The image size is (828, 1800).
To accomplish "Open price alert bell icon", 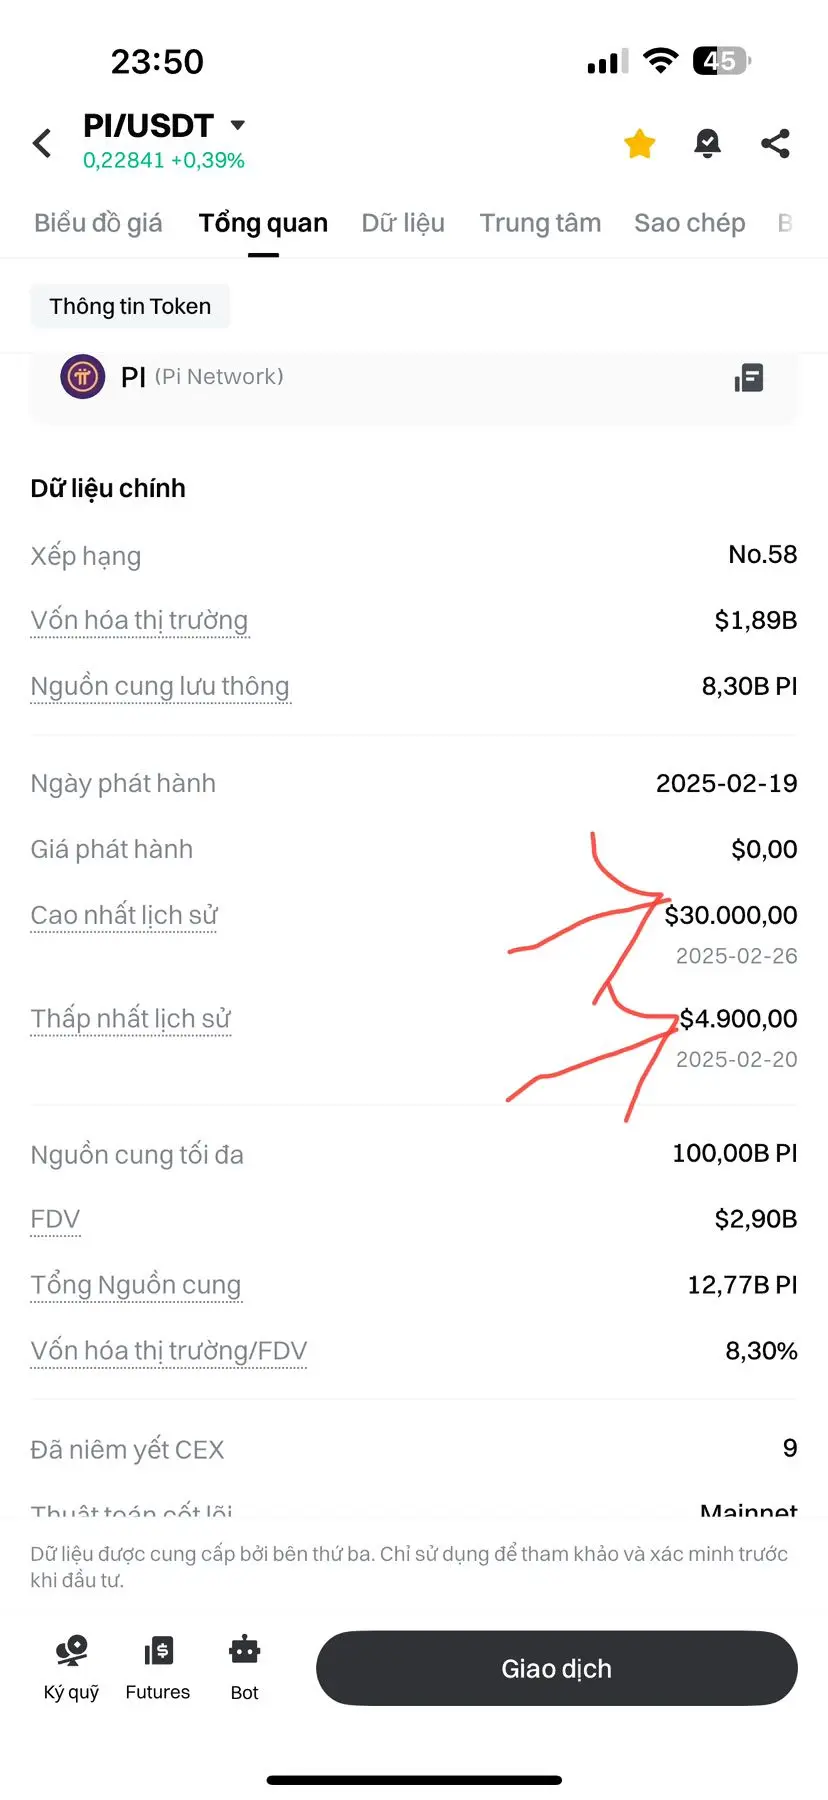I will [x=707, y=144].
